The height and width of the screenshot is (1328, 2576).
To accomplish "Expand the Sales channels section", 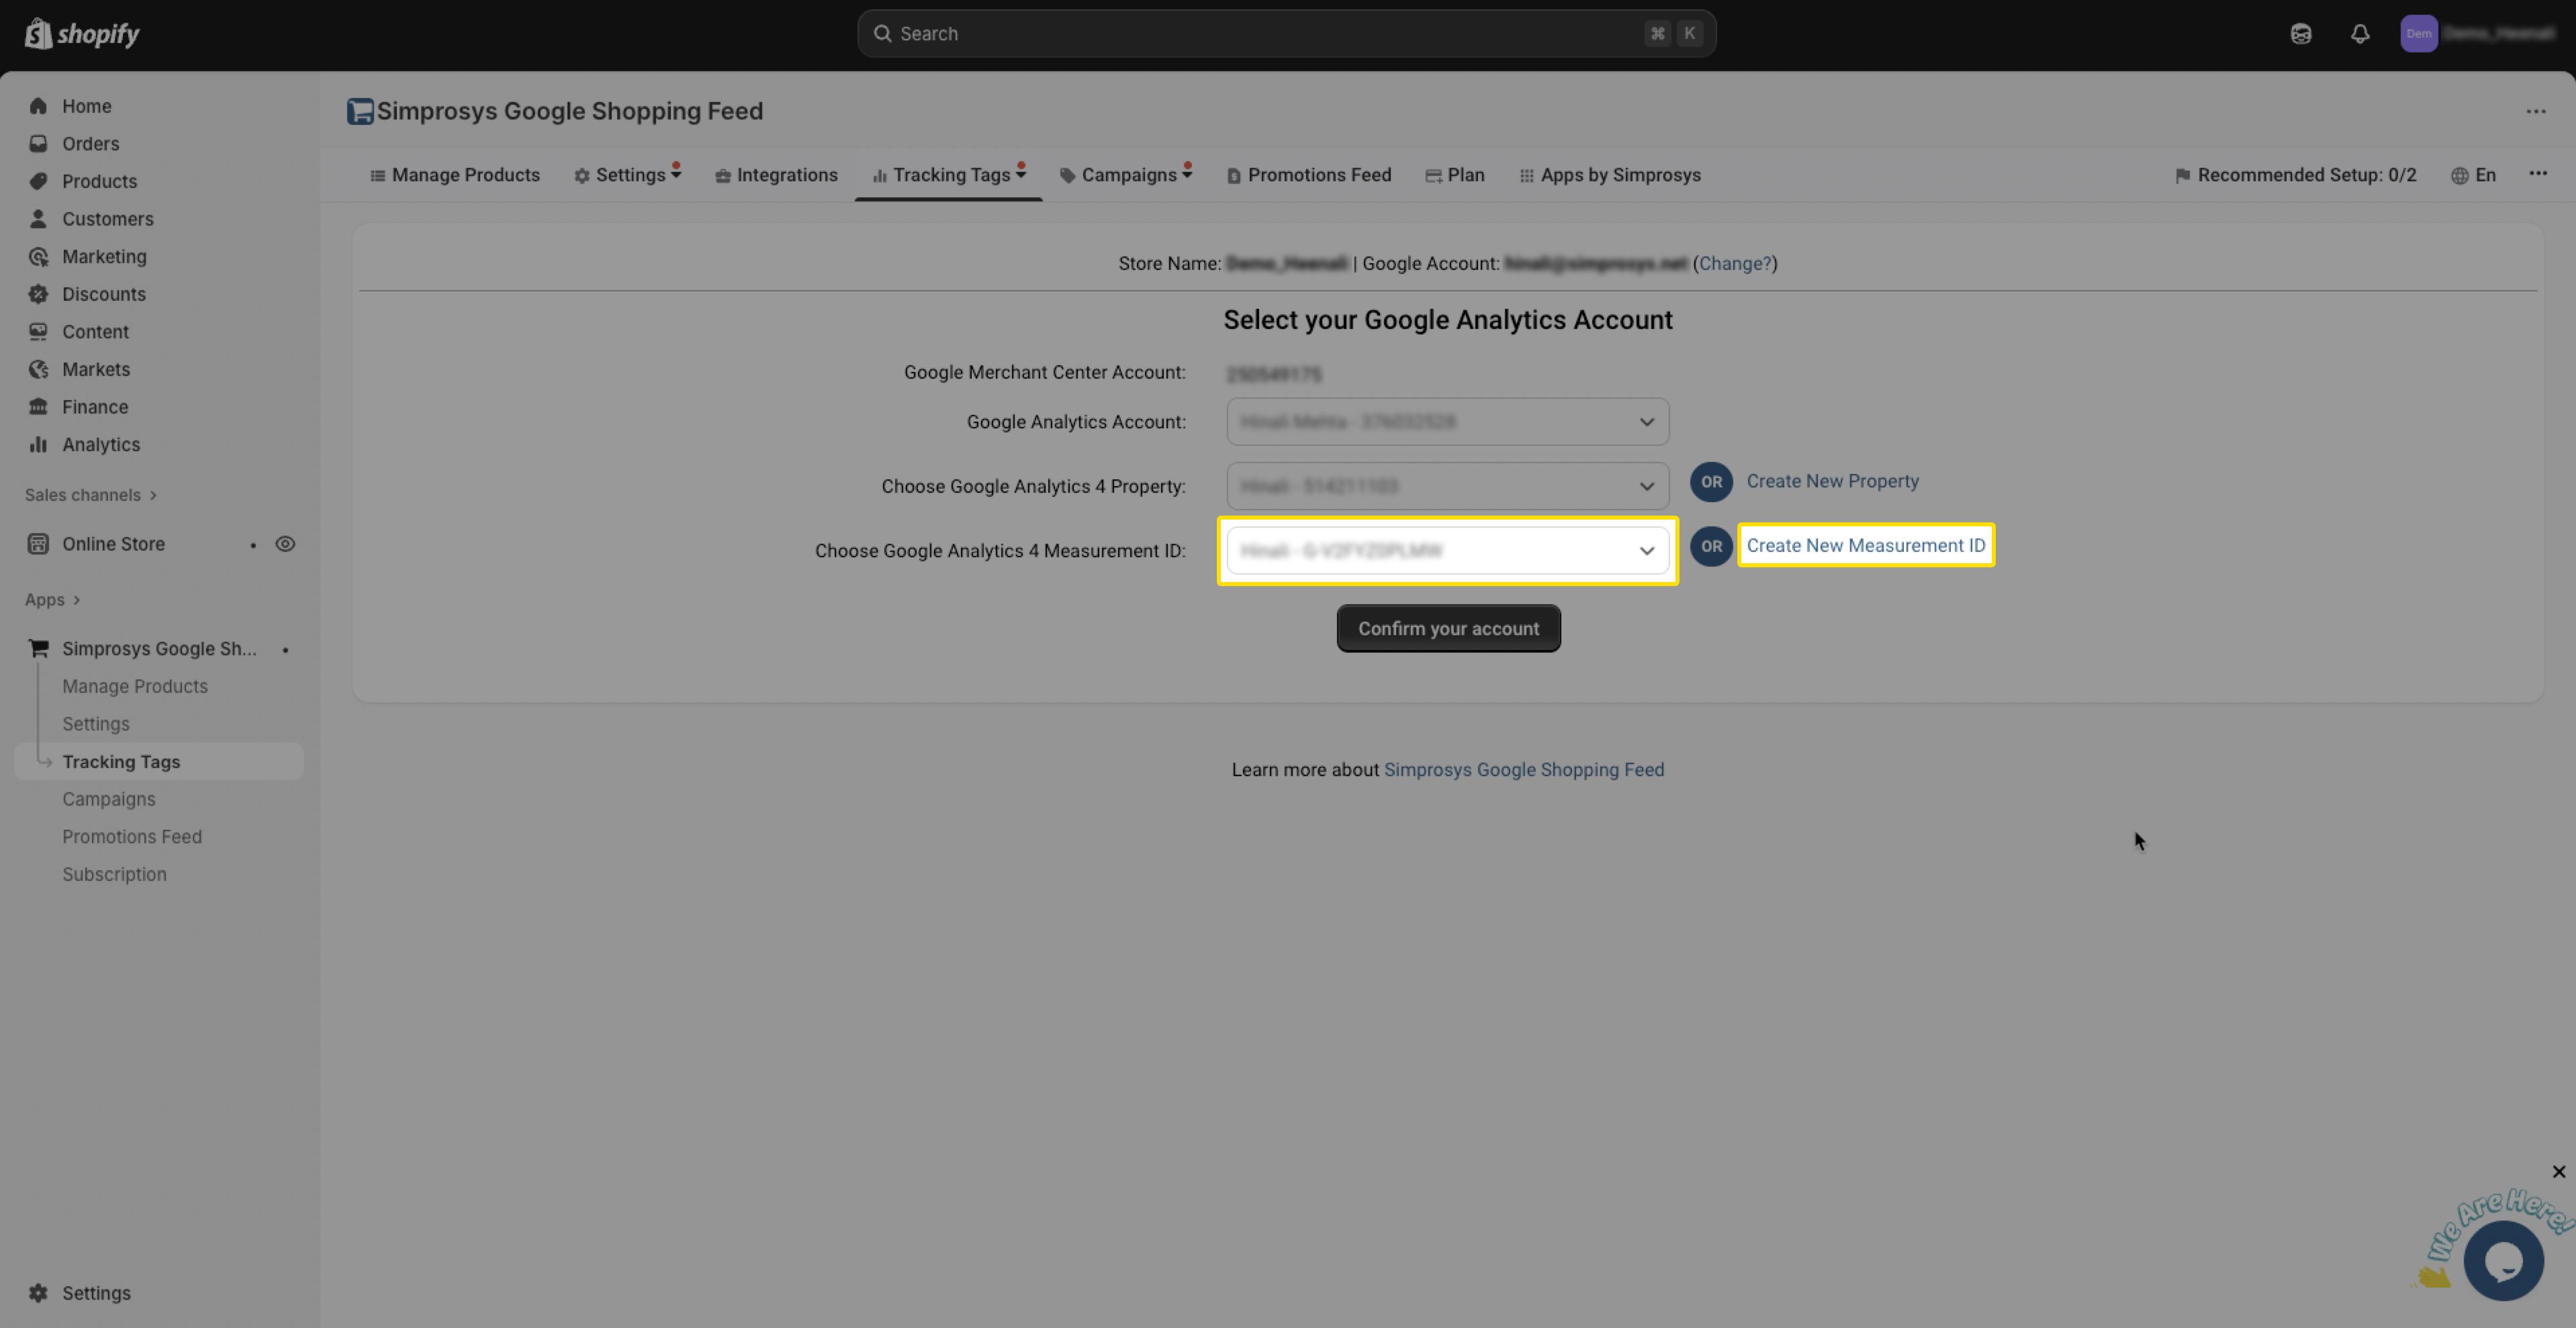I will pyautogui.click(x=90, y=495).
